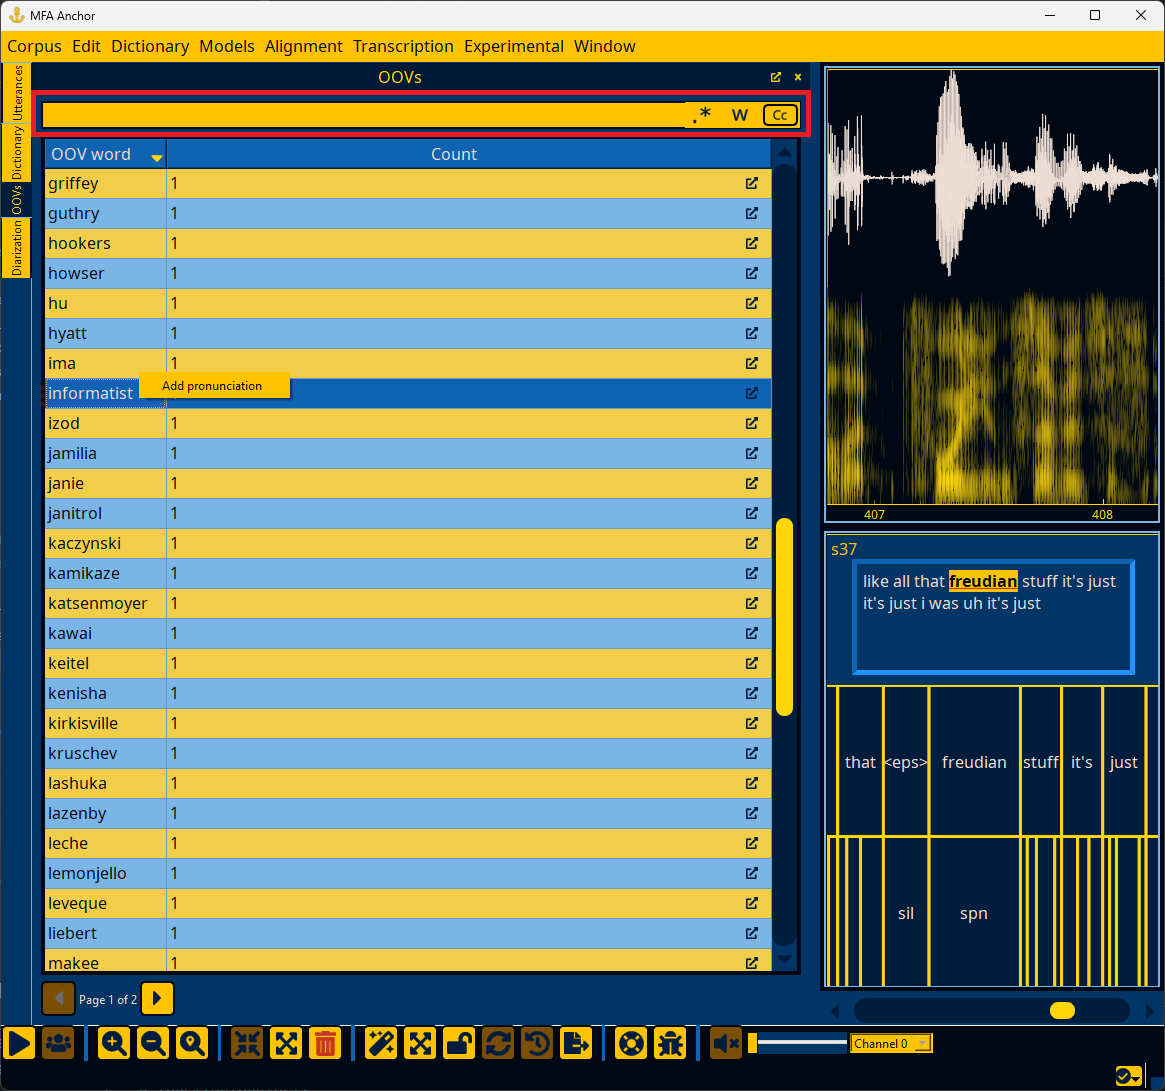Zoom in on the waveform
1165x1091 pixels.
114,1044
